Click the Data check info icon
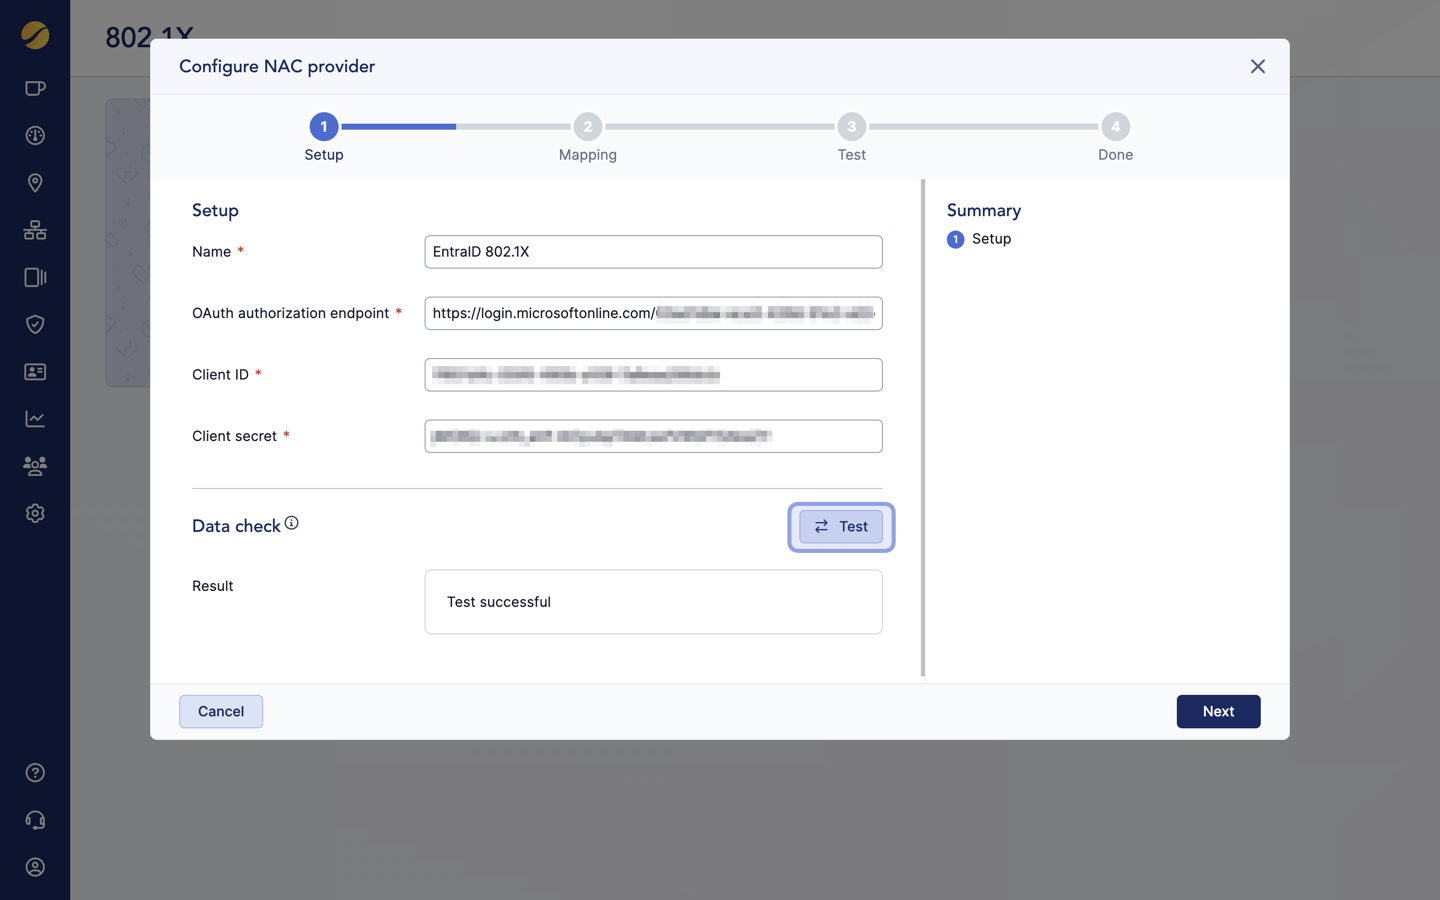 (291, 523)
